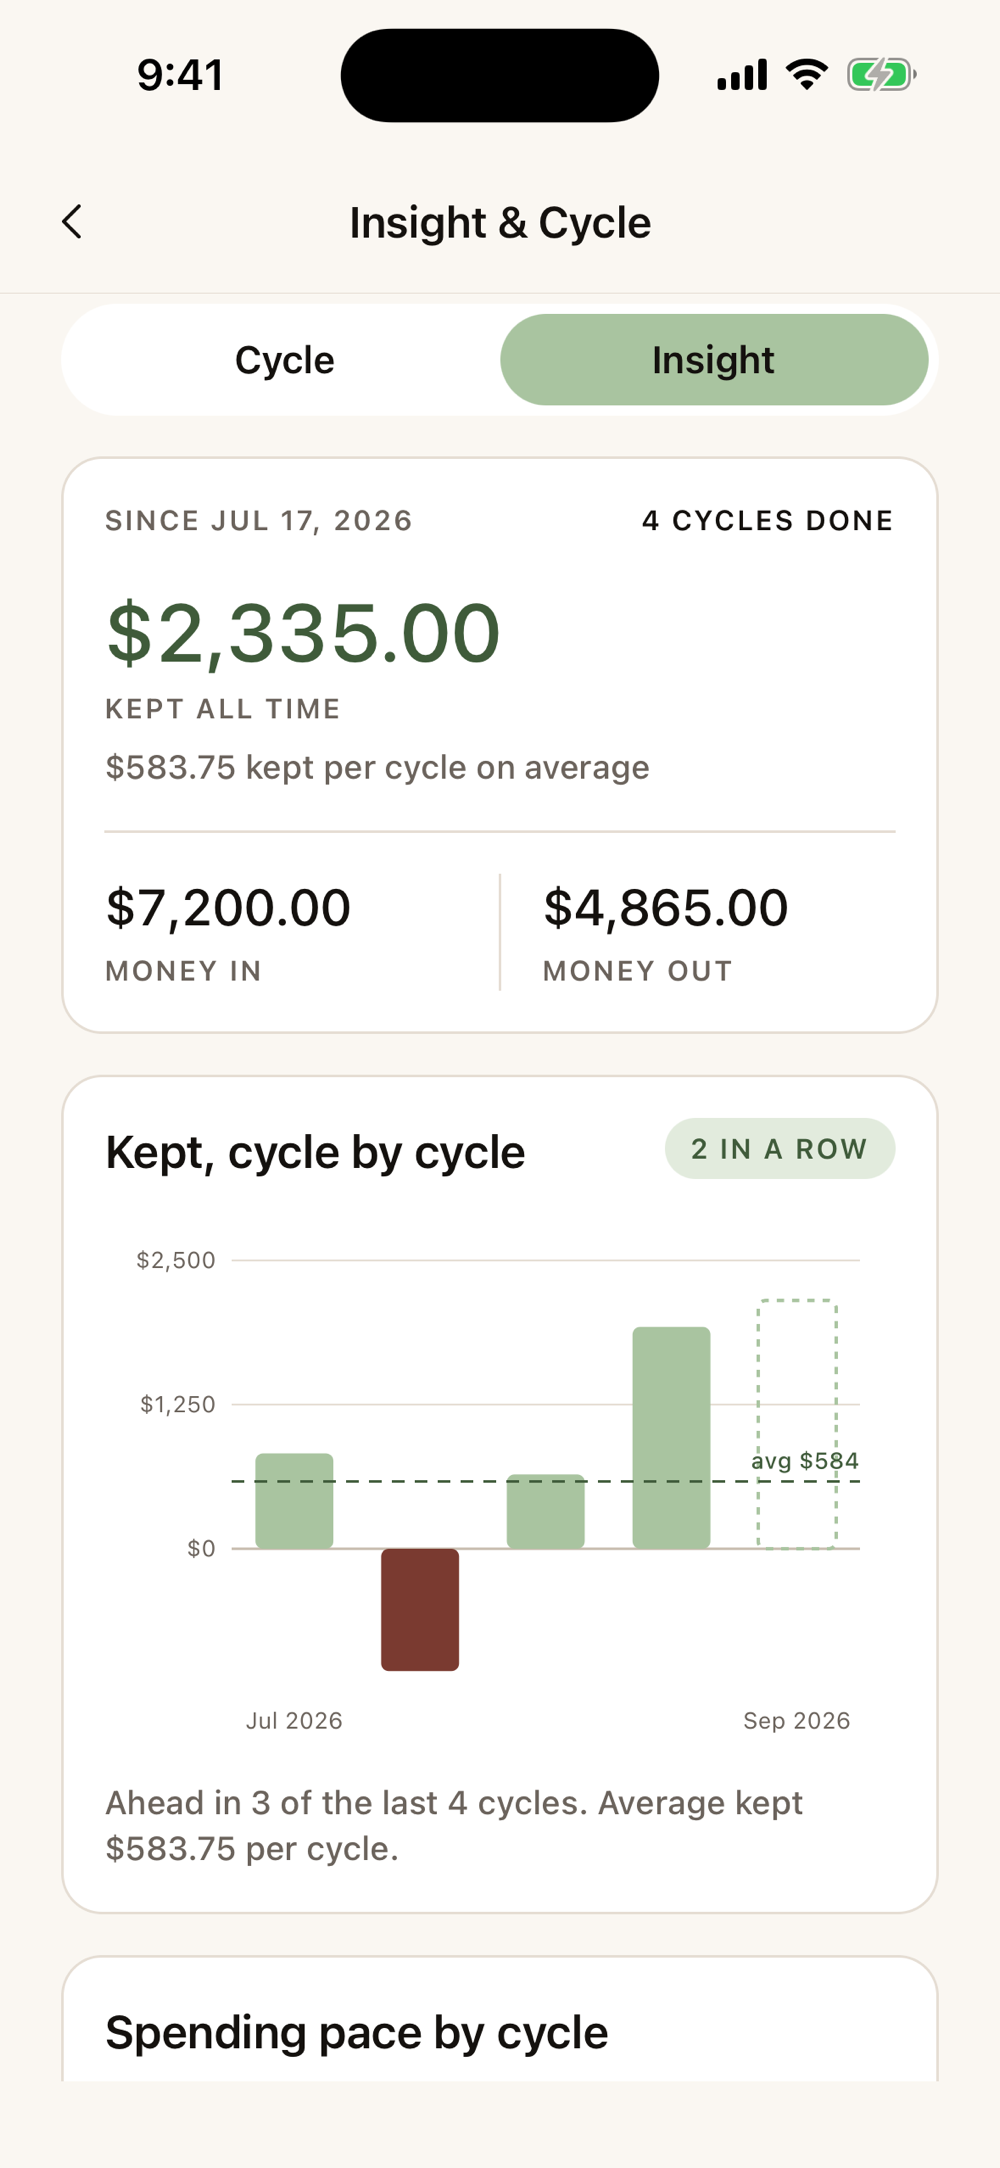
Task: Tap the cellular signal bars icon
Action: click(x=742, y=75)
